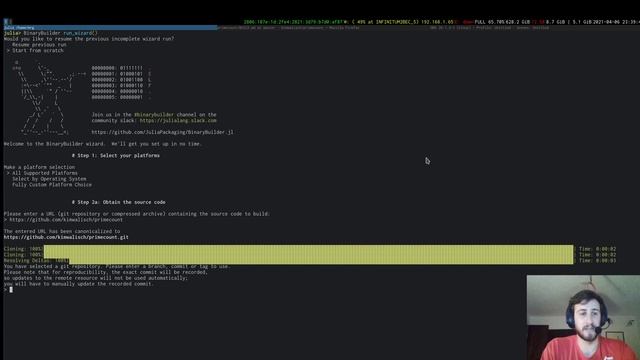Click the webcam video overlay of the presenter
This screenshot has width=640, height=360.
pos(583,318)
